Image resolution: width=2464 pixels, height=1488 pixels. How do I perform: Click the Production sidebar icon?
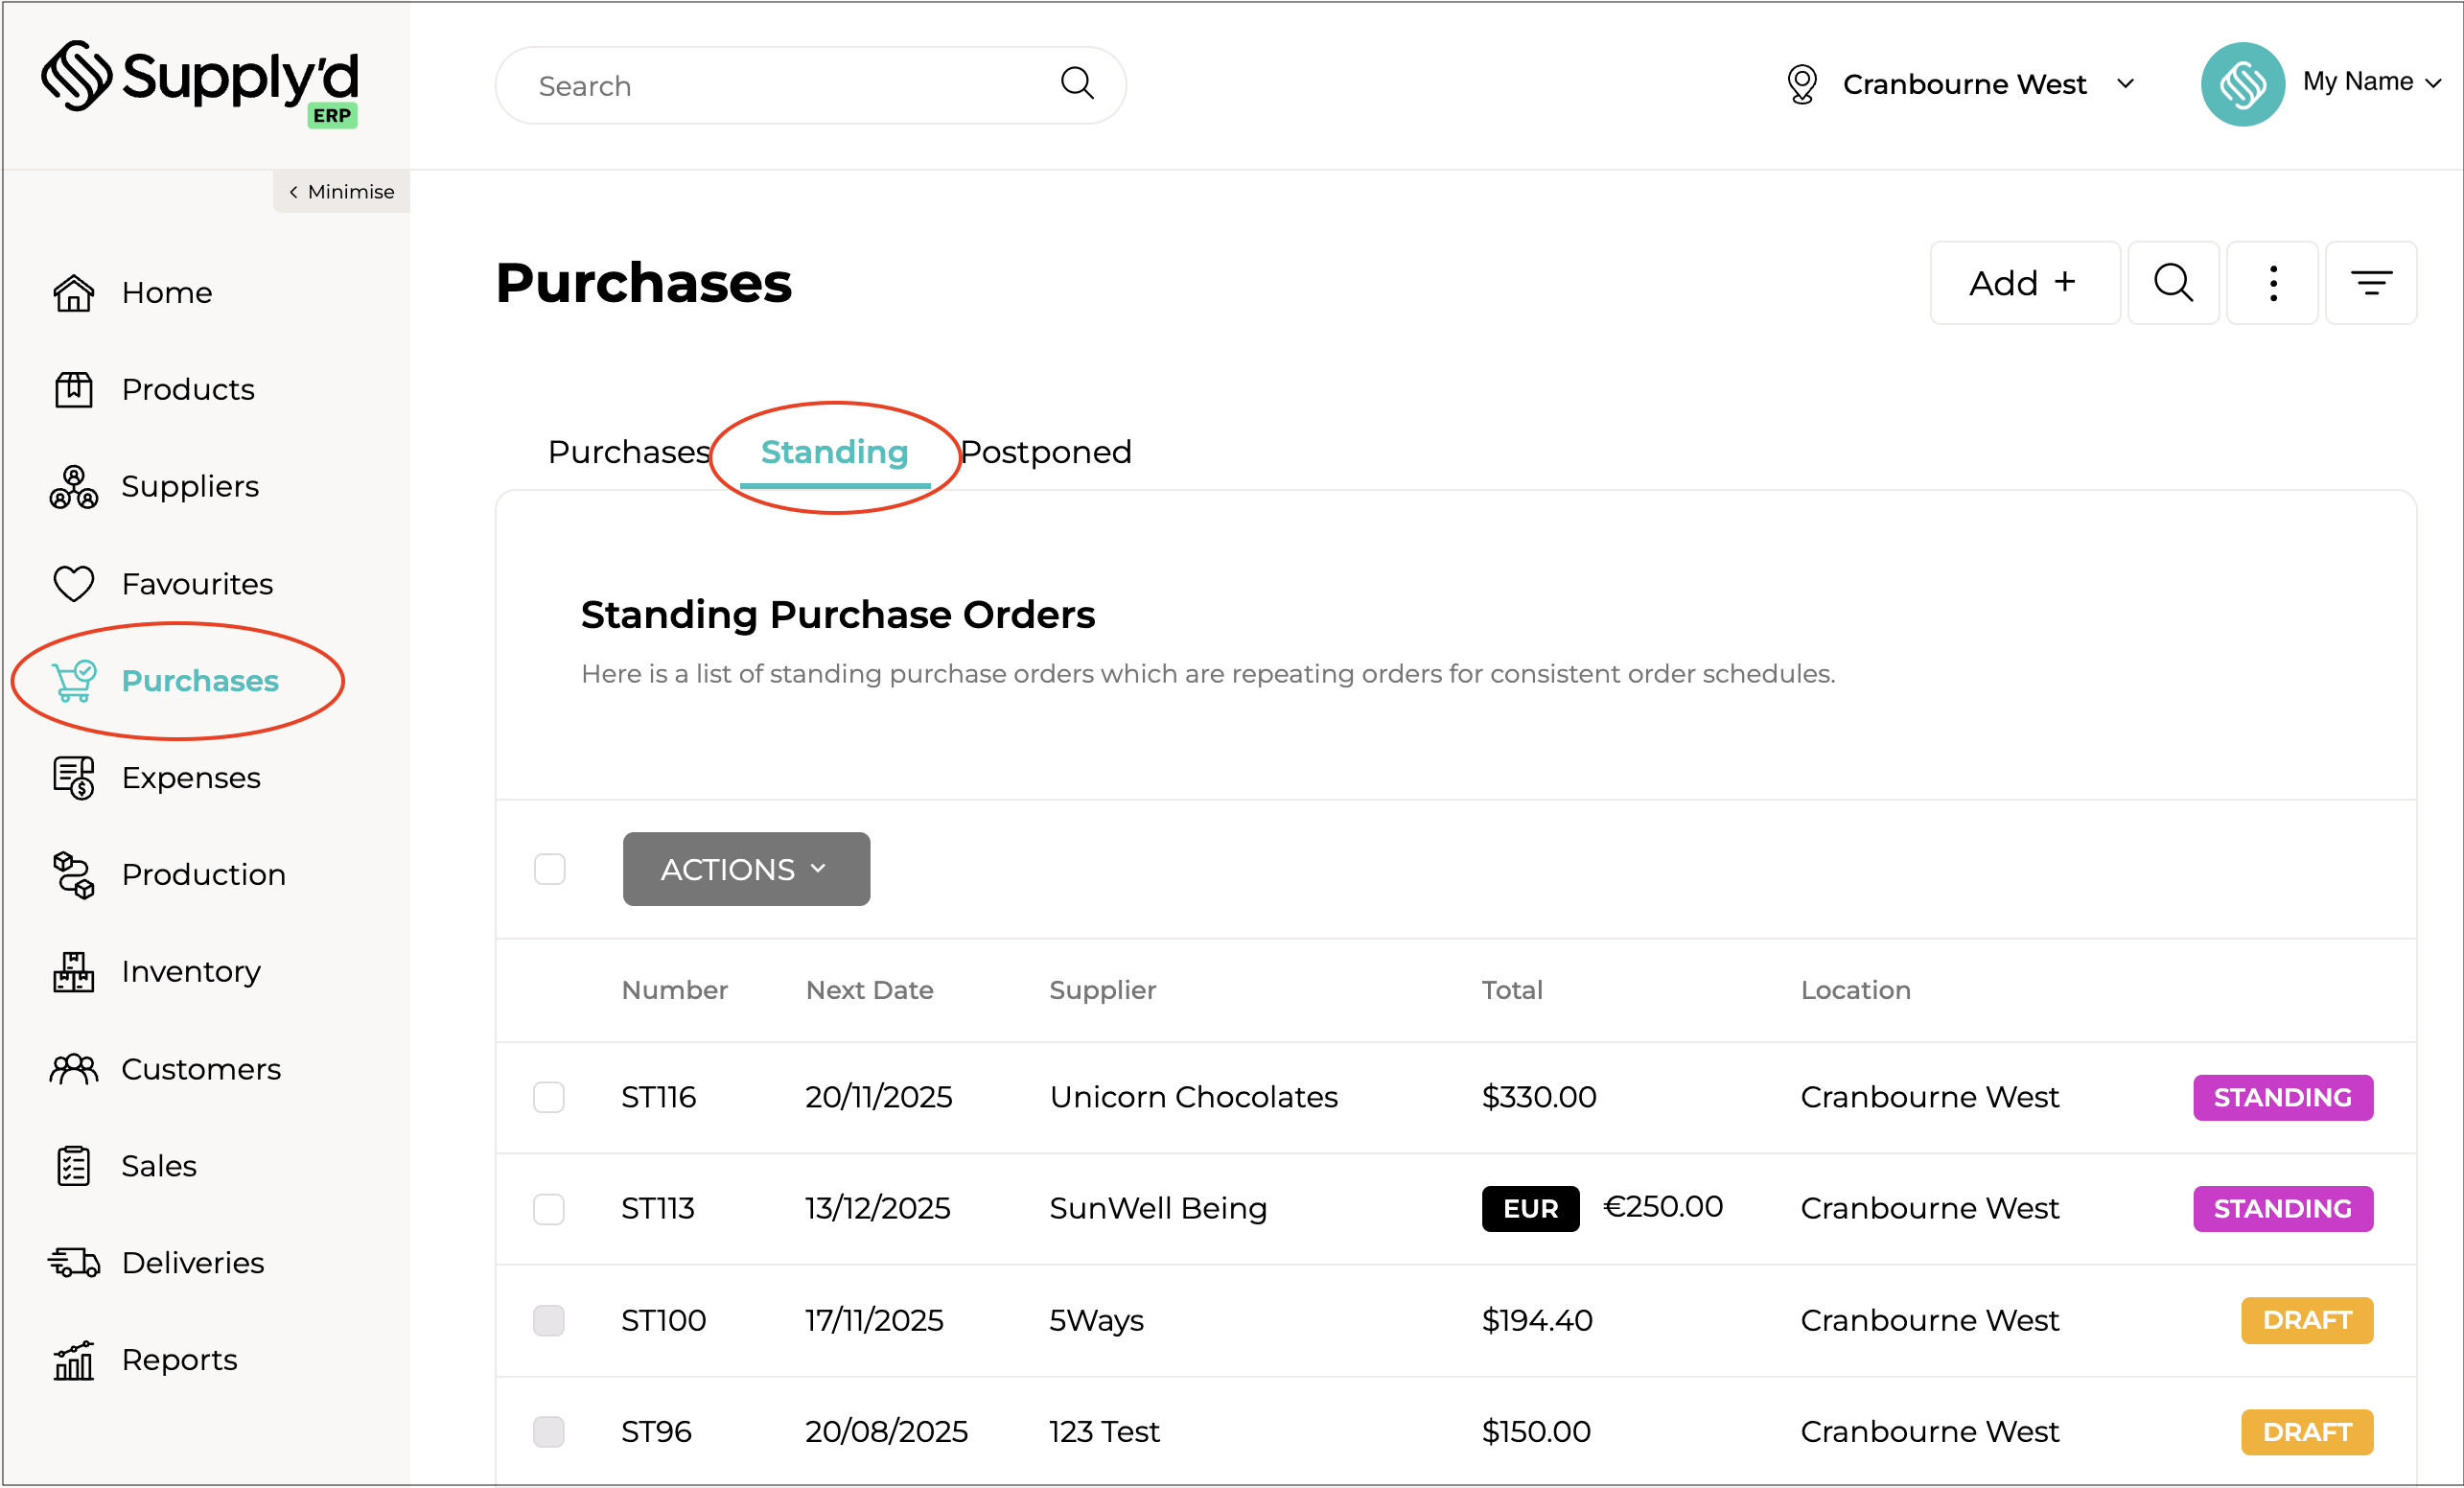(73, 875)
